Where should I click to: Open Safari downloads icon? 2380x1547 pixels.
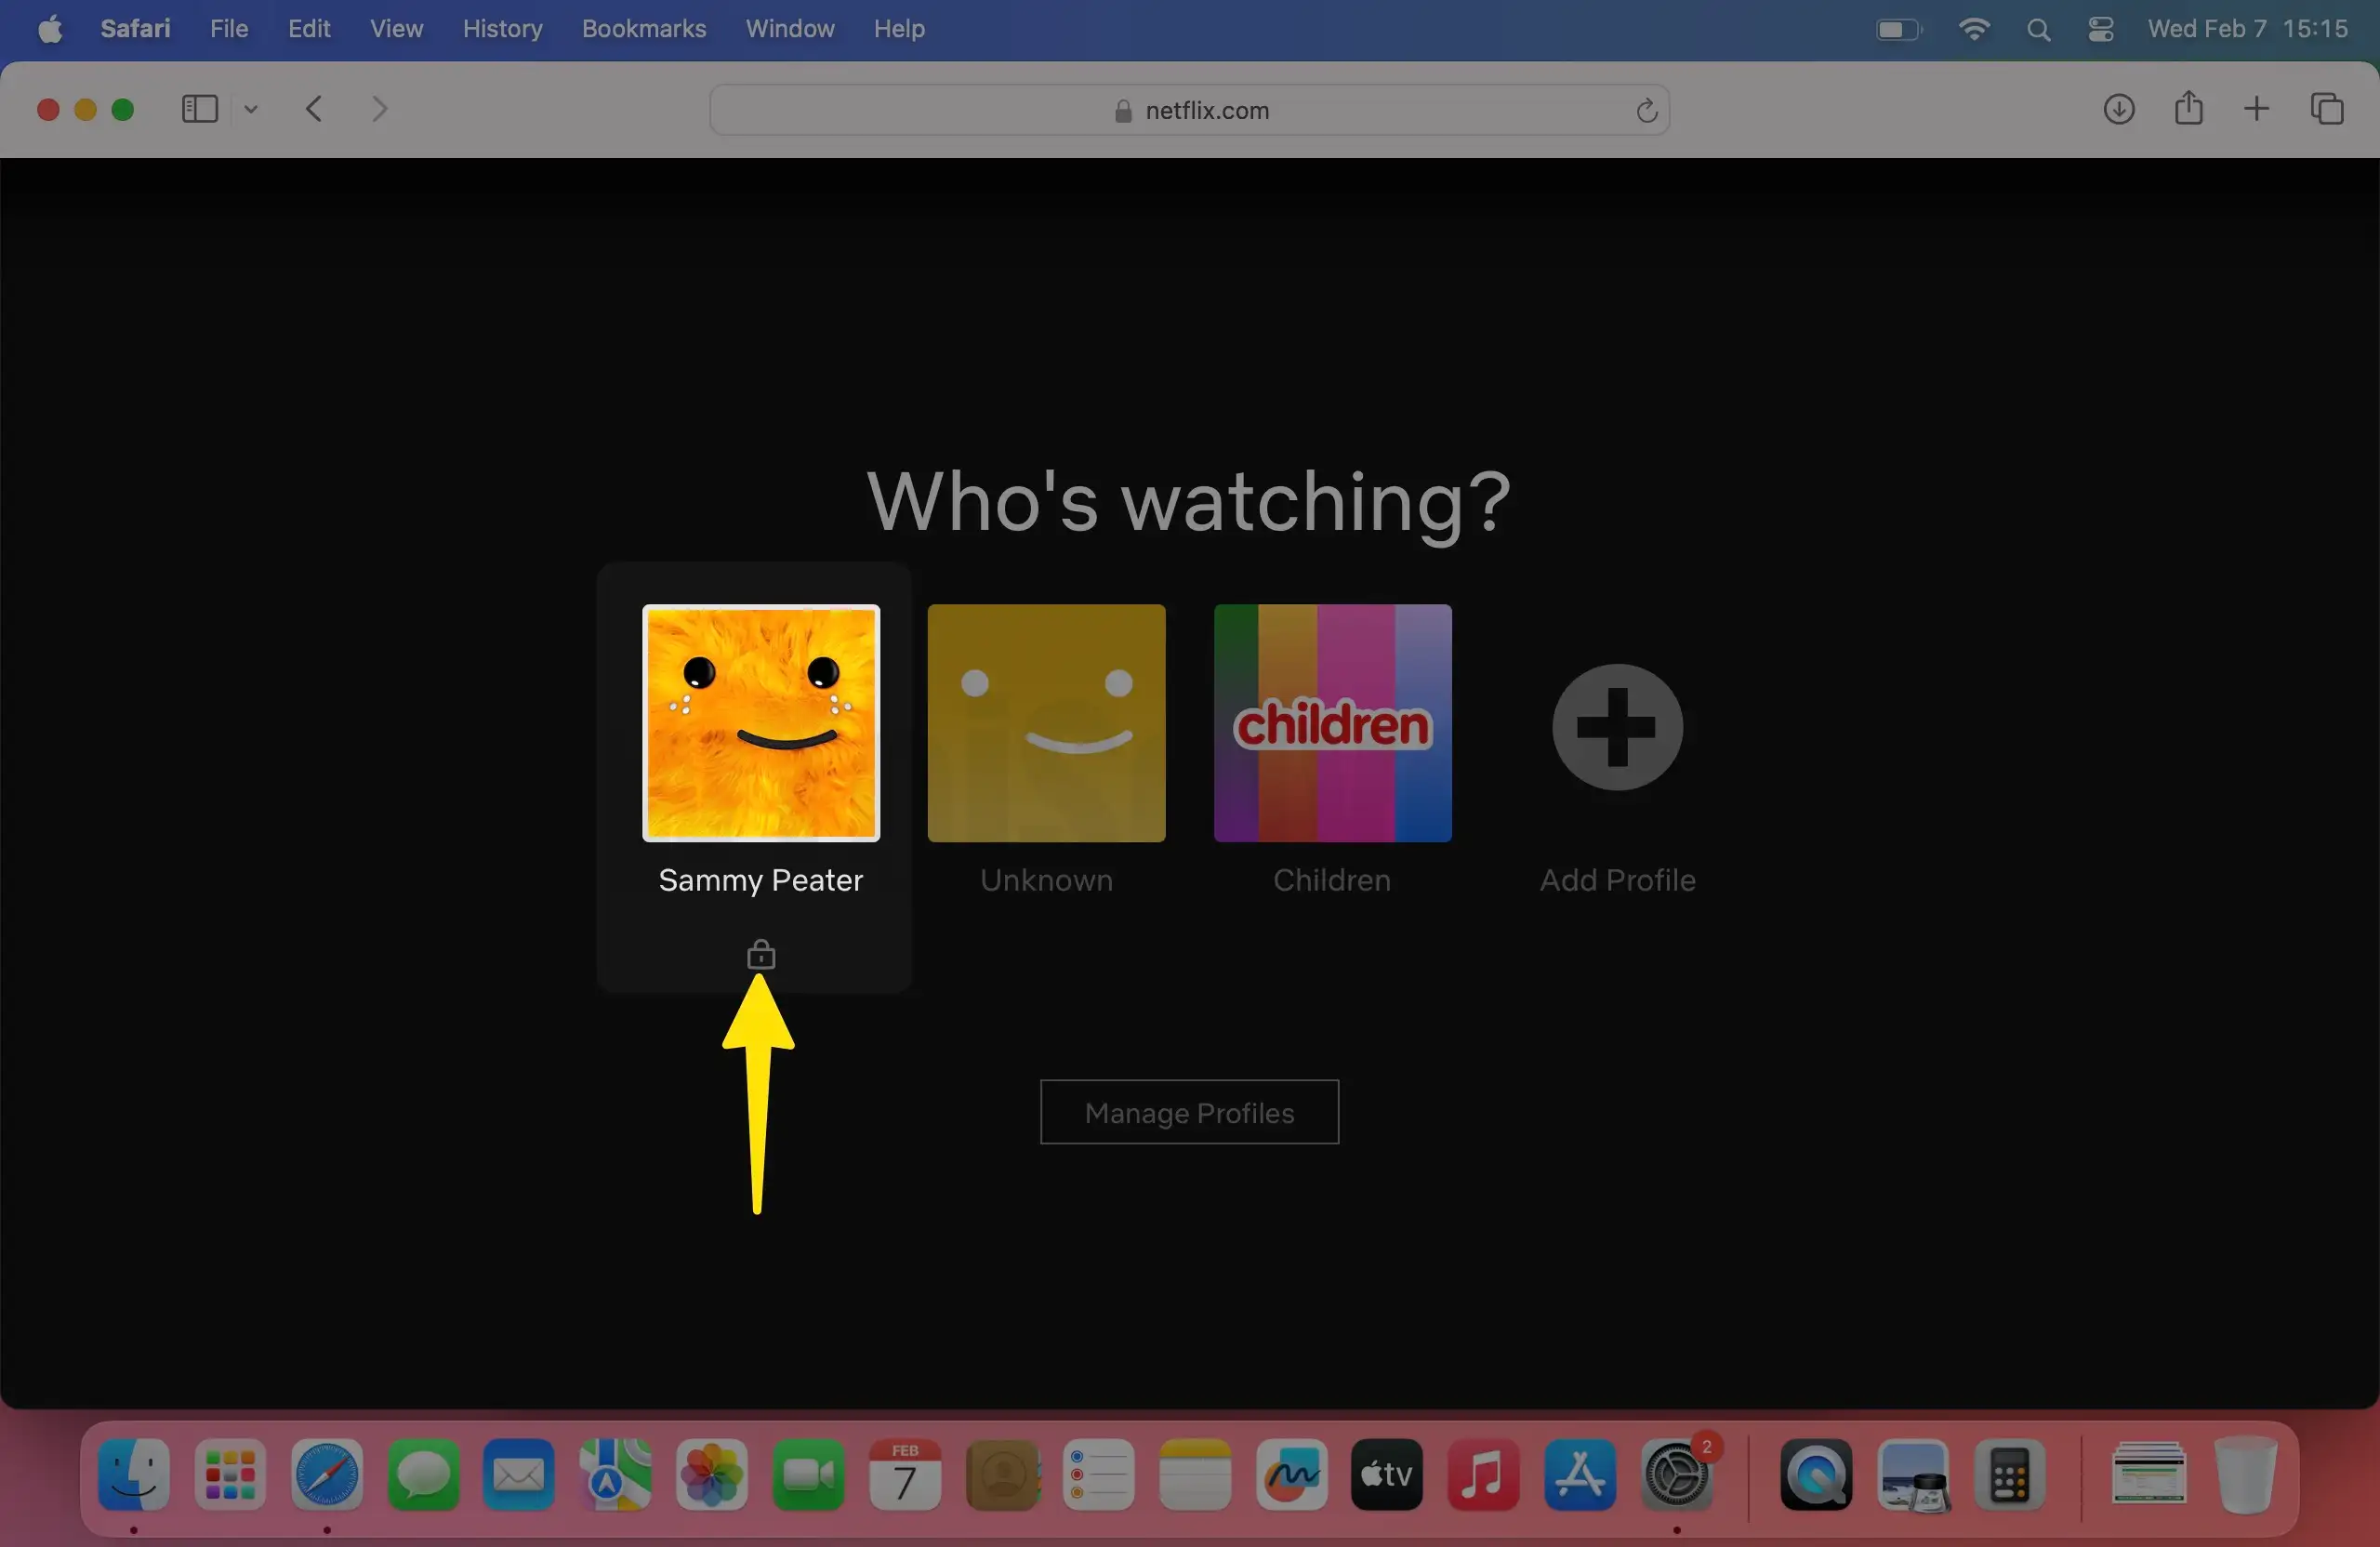[2118, 109]
